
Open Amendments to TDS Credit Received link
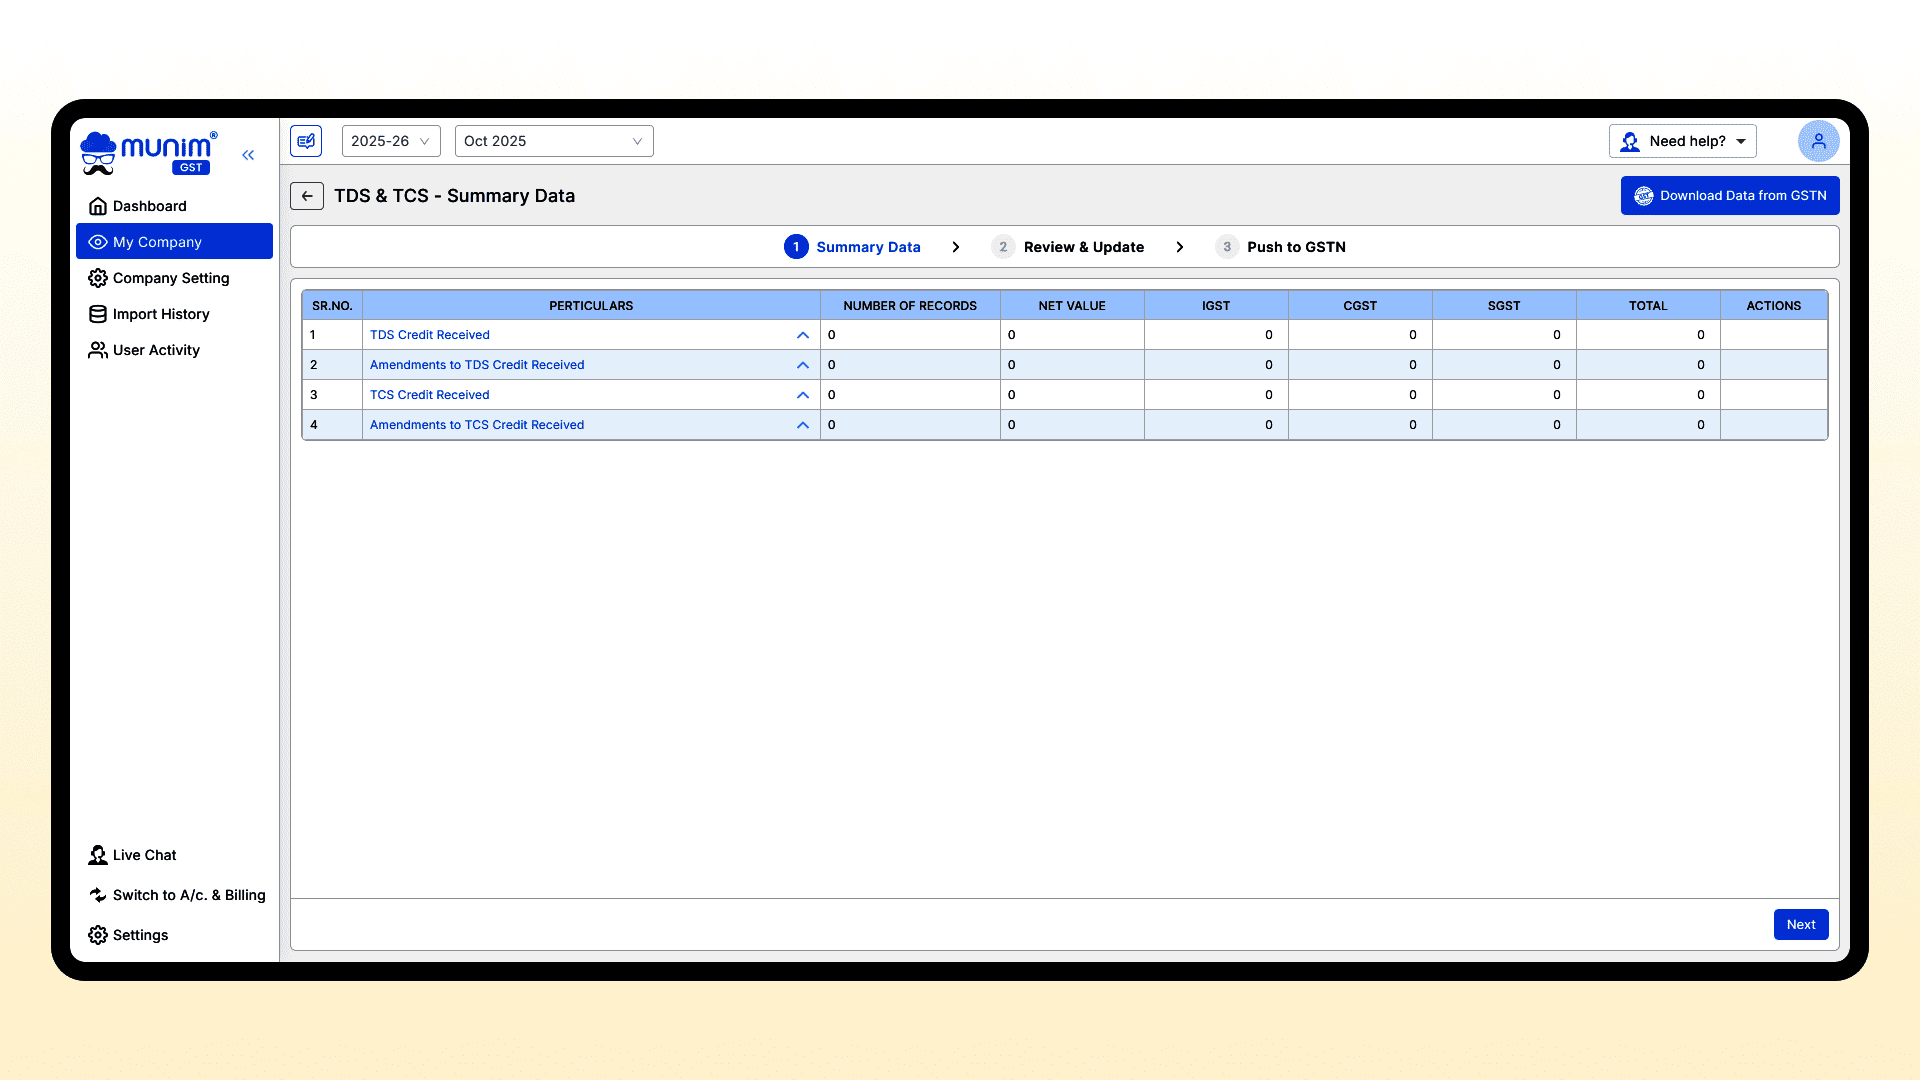tap(477, 365)
